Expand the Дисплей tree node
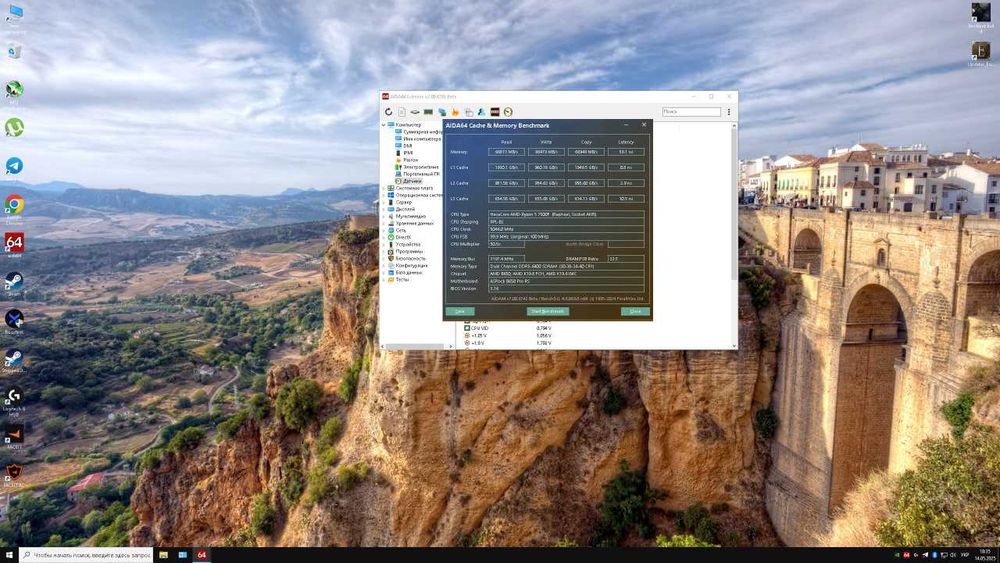1000x563 pixels. [384, 209]
